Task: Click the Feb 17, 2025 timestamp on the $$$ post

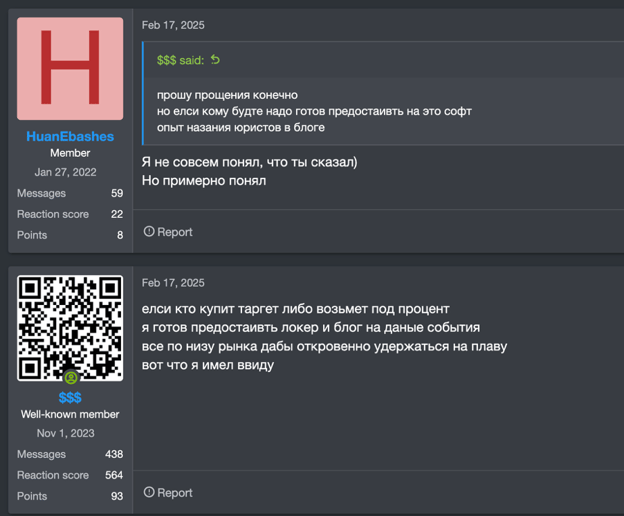Action: [173, 283]
